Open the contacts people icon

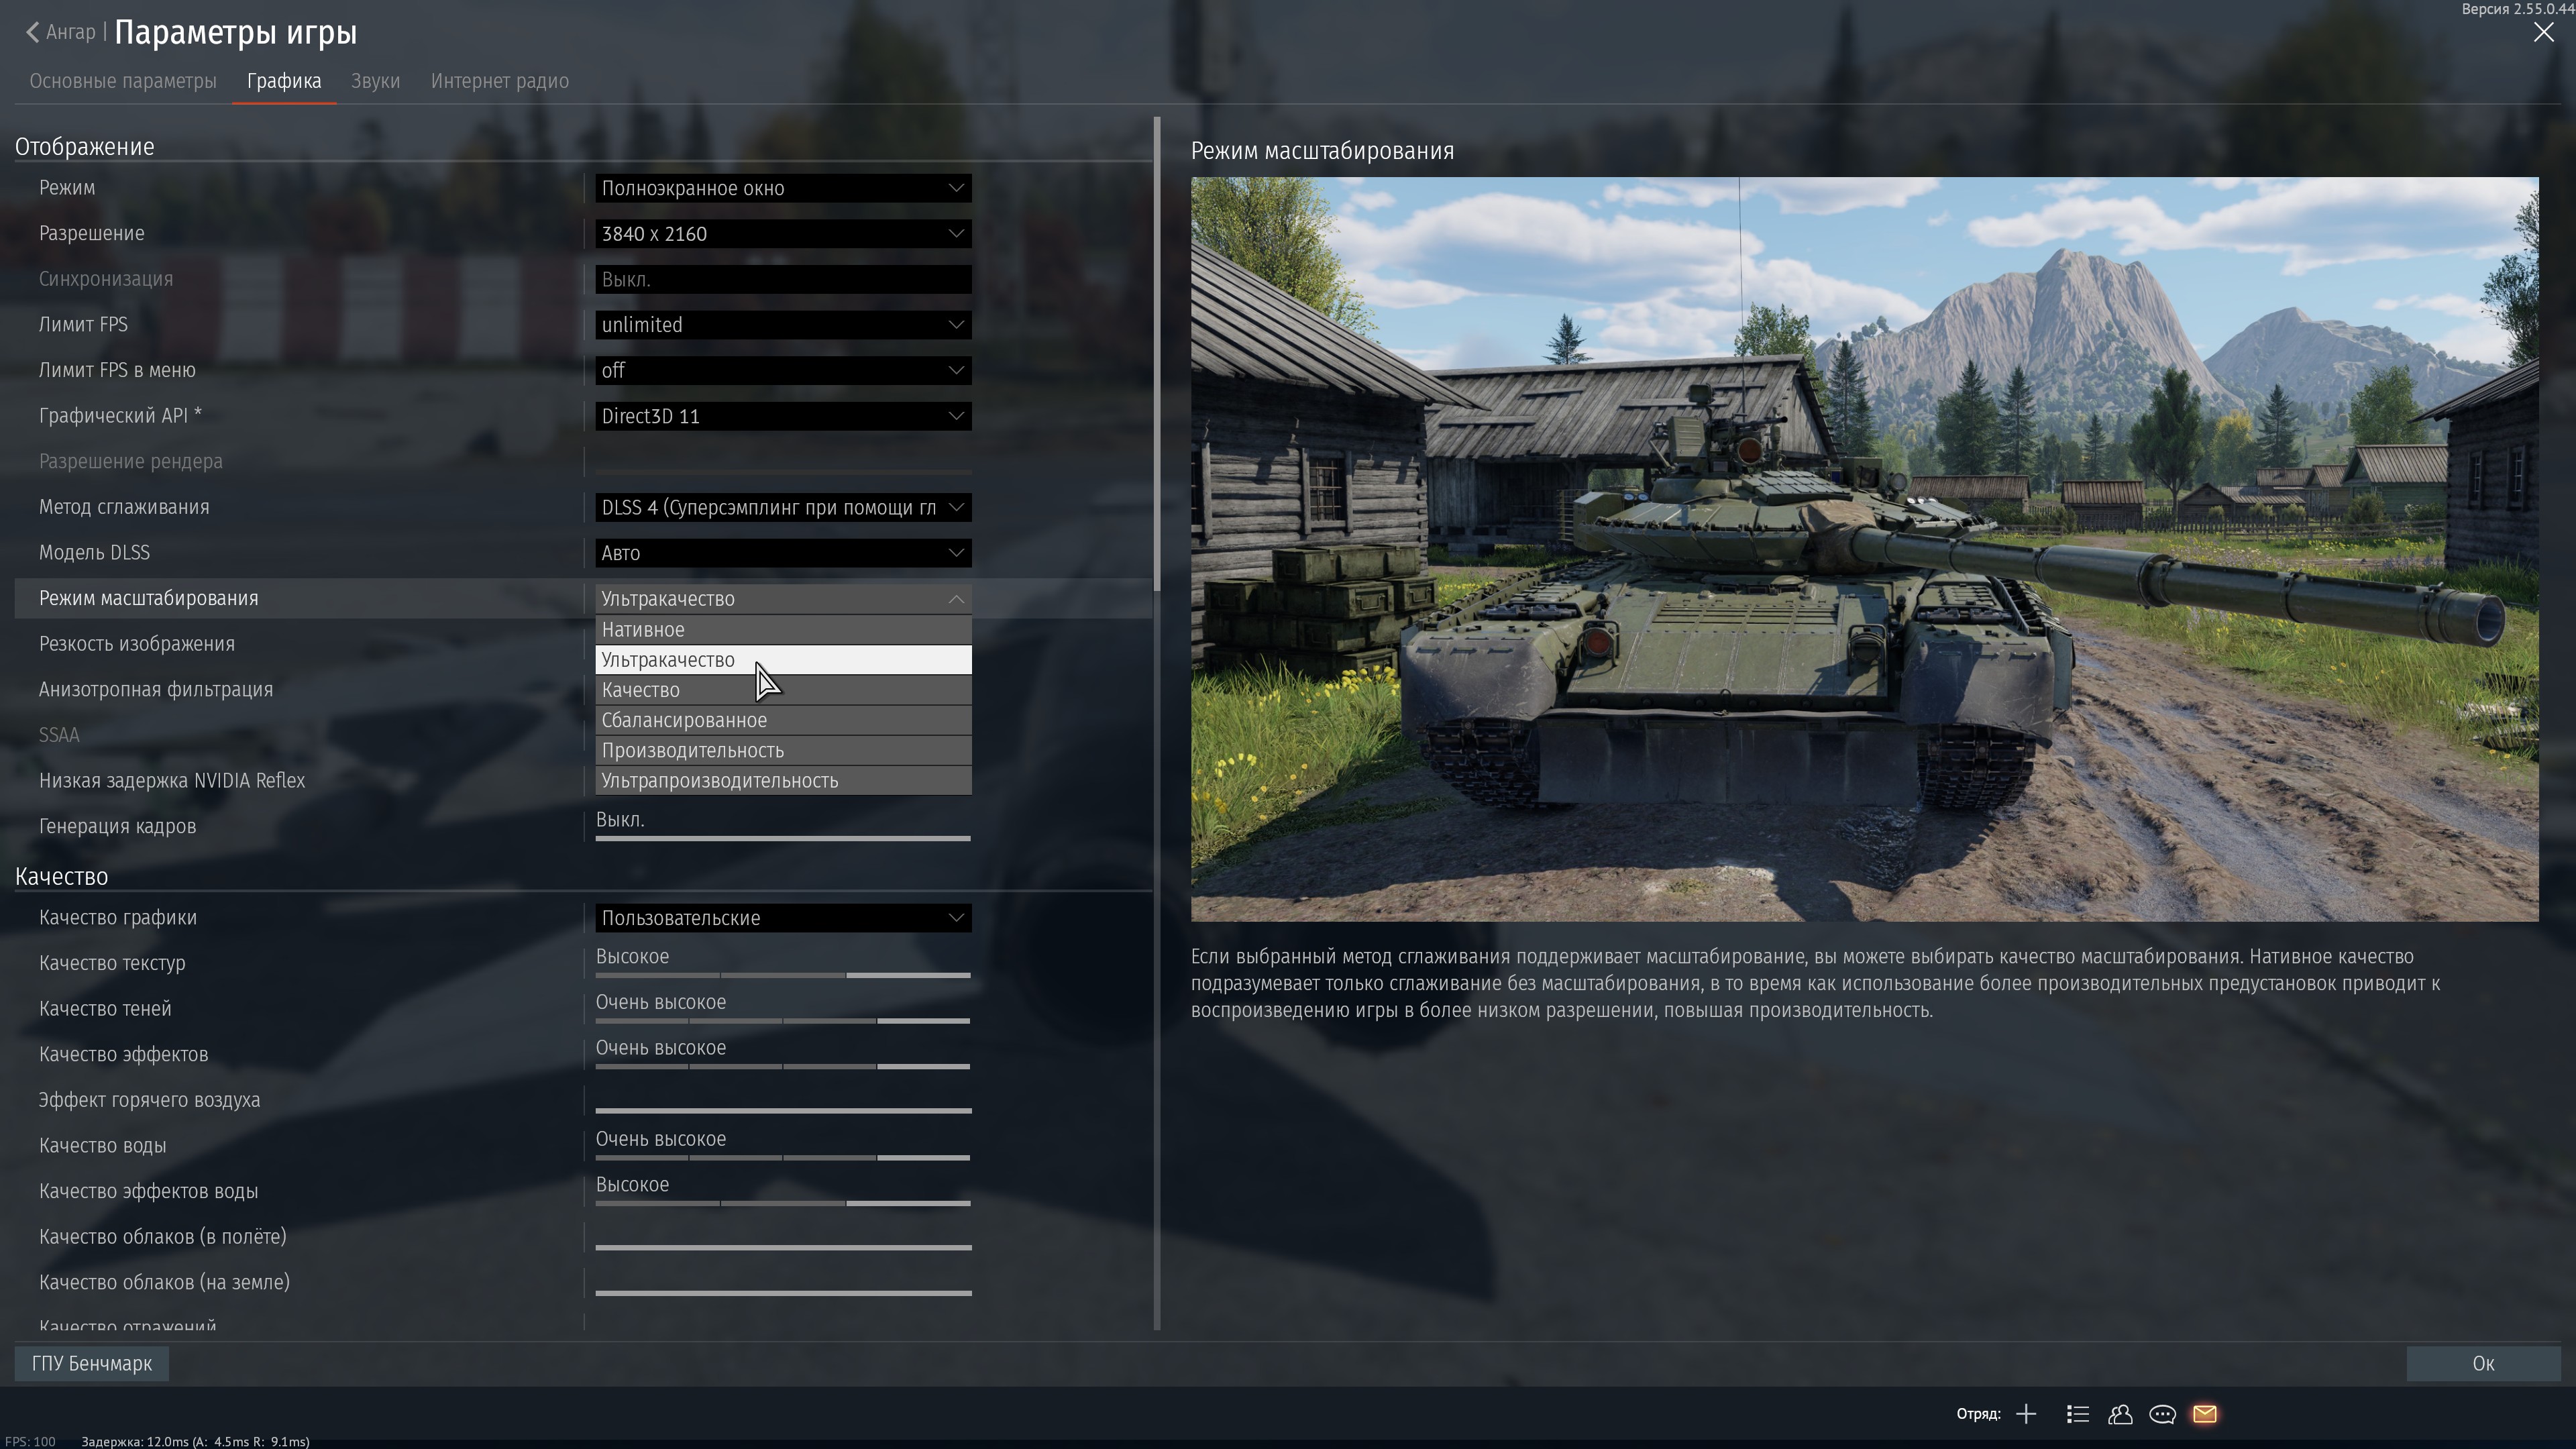pyautogui.click(x=2120, y=1414)
